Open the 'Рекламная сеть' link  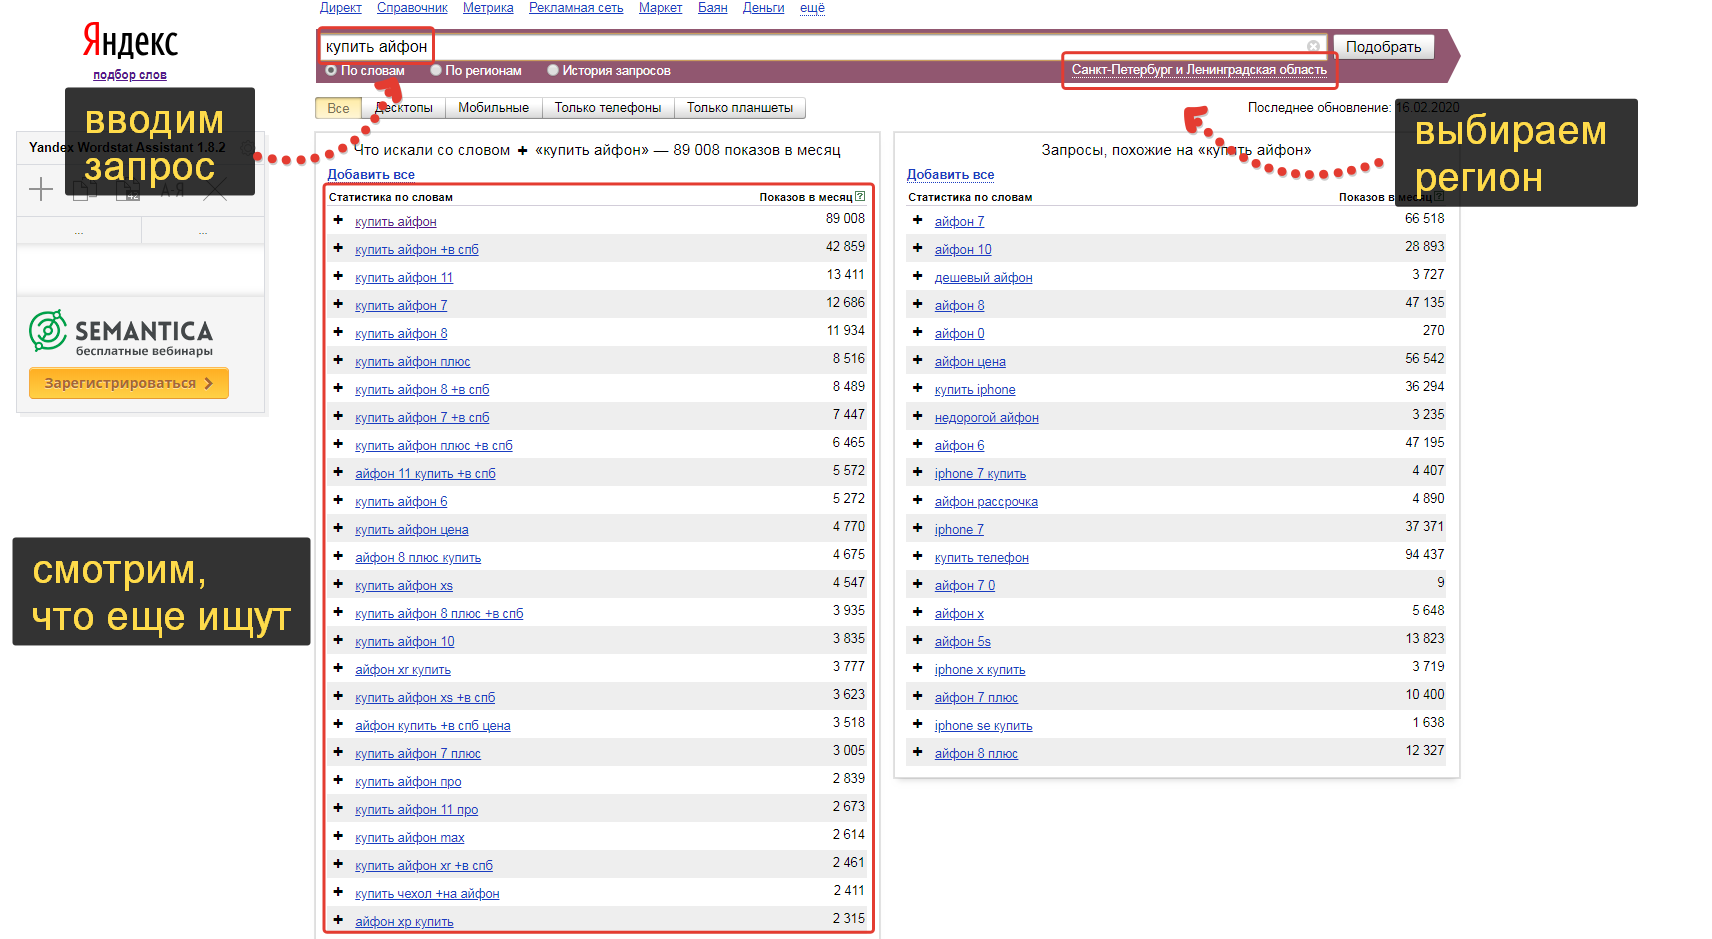click(576, 8)
